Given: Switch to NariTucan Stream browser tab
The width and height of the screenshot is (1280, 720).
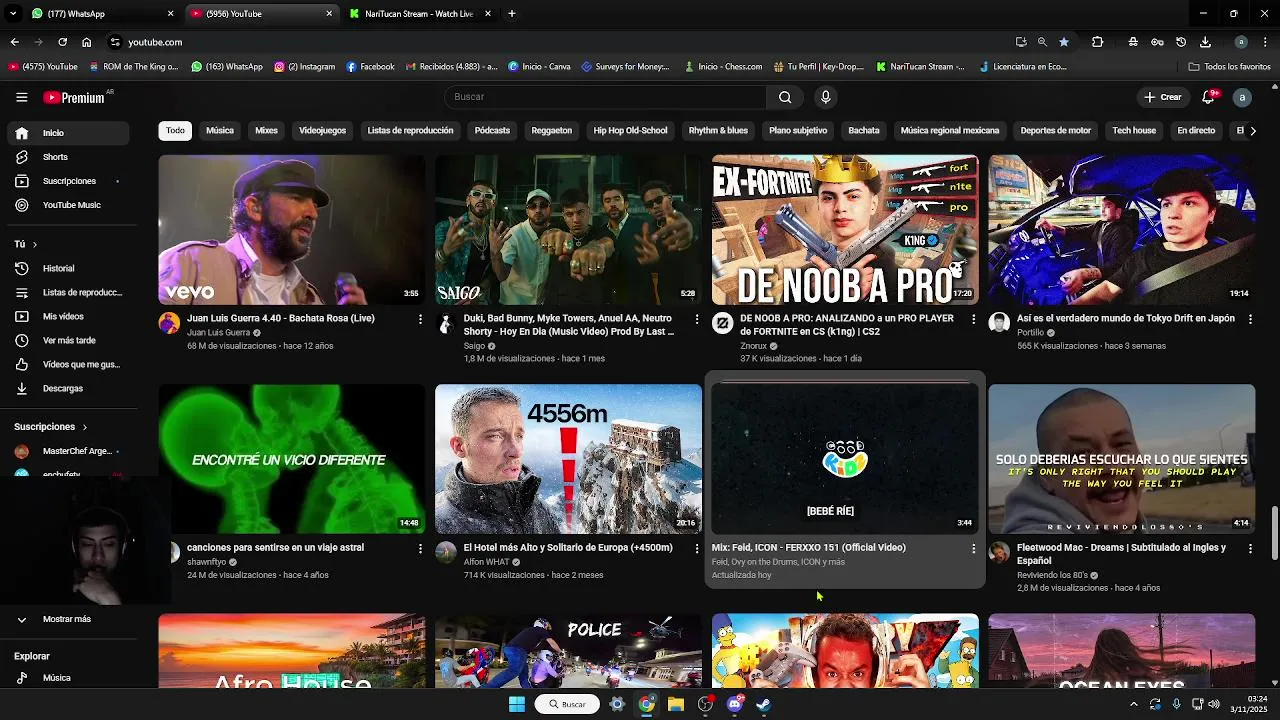Looking at the screenshot, I should 419,14.
